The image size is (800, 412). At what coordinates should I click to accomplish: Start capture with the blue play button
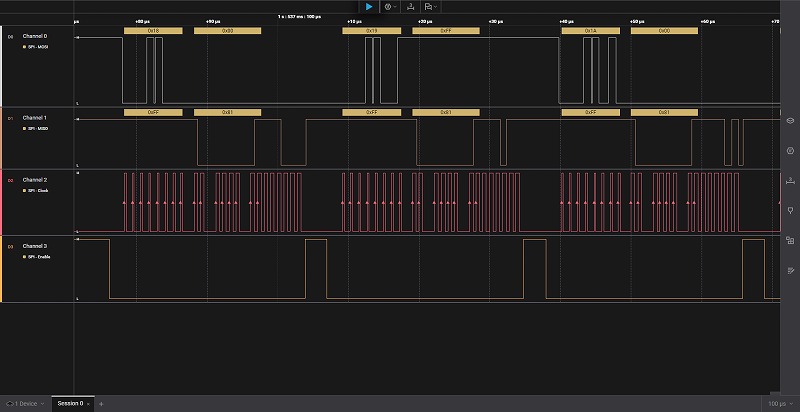tap(368, 7)
